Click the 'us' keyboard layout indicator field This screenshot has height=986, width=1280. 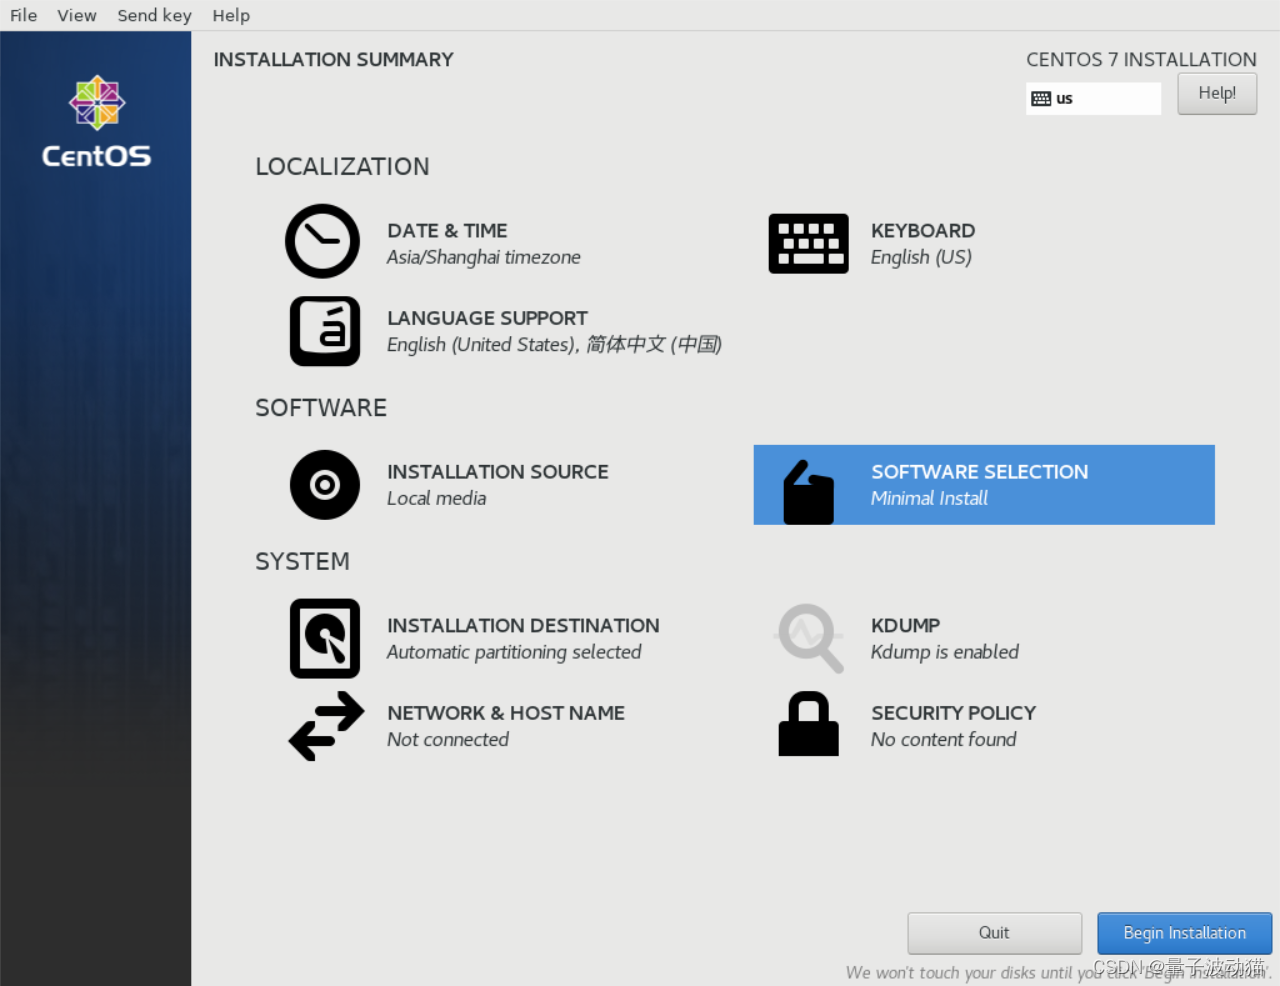1093,99
